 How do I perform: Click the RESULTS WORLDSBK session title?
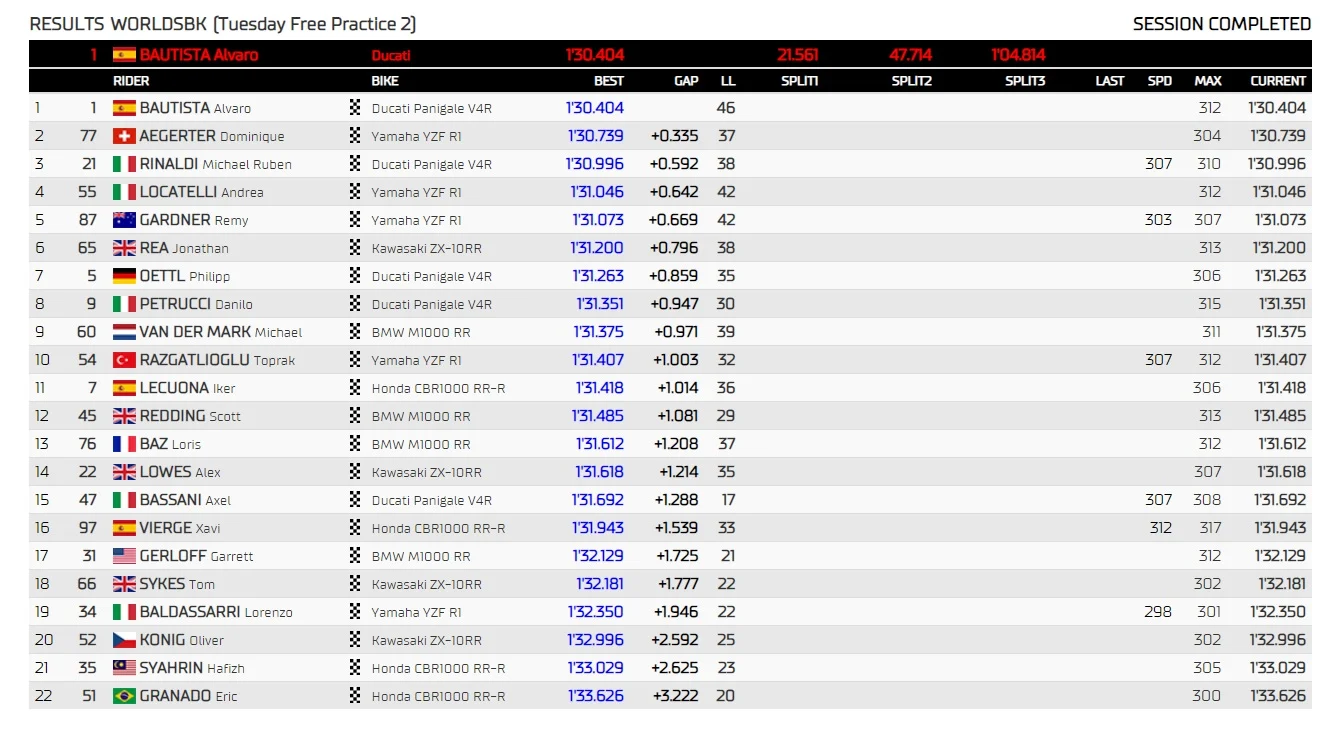coord(223,24)
